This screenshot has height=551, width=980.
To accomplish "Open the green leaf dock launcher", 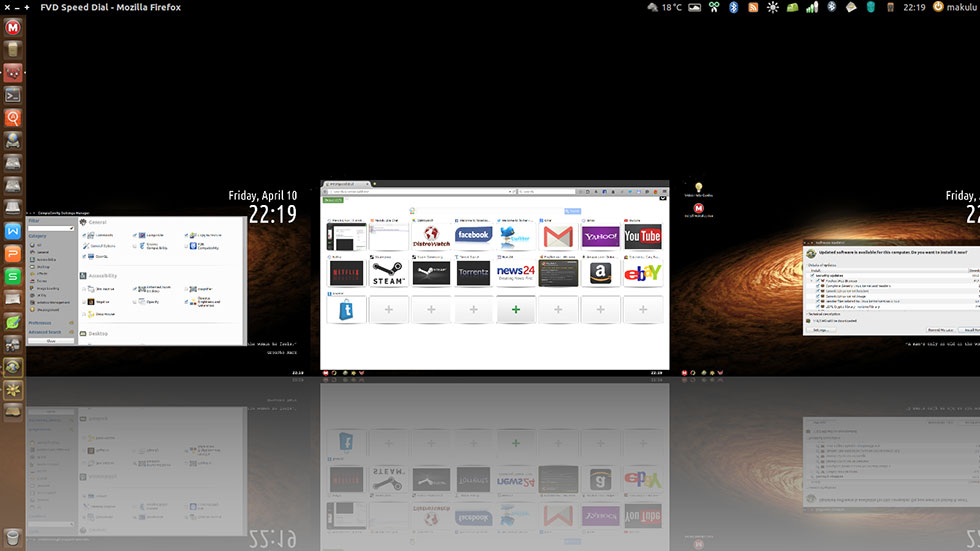I will (x=12, y=322).
